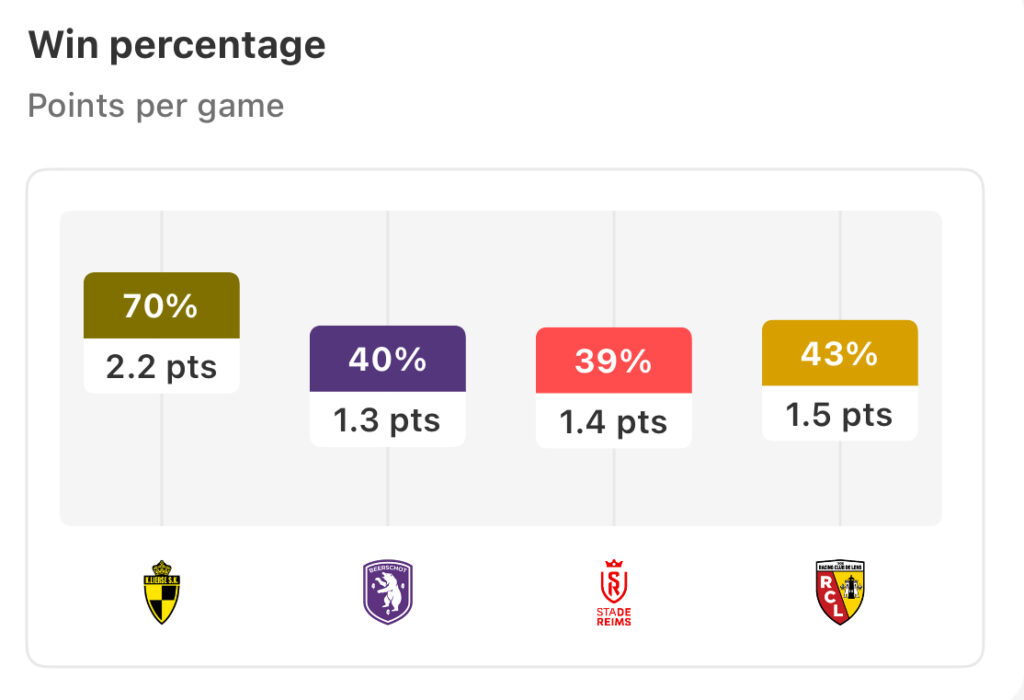Tap the RC Lens shield crest
The width and height of the screenshot is (1024, 700).
[840, 592]
